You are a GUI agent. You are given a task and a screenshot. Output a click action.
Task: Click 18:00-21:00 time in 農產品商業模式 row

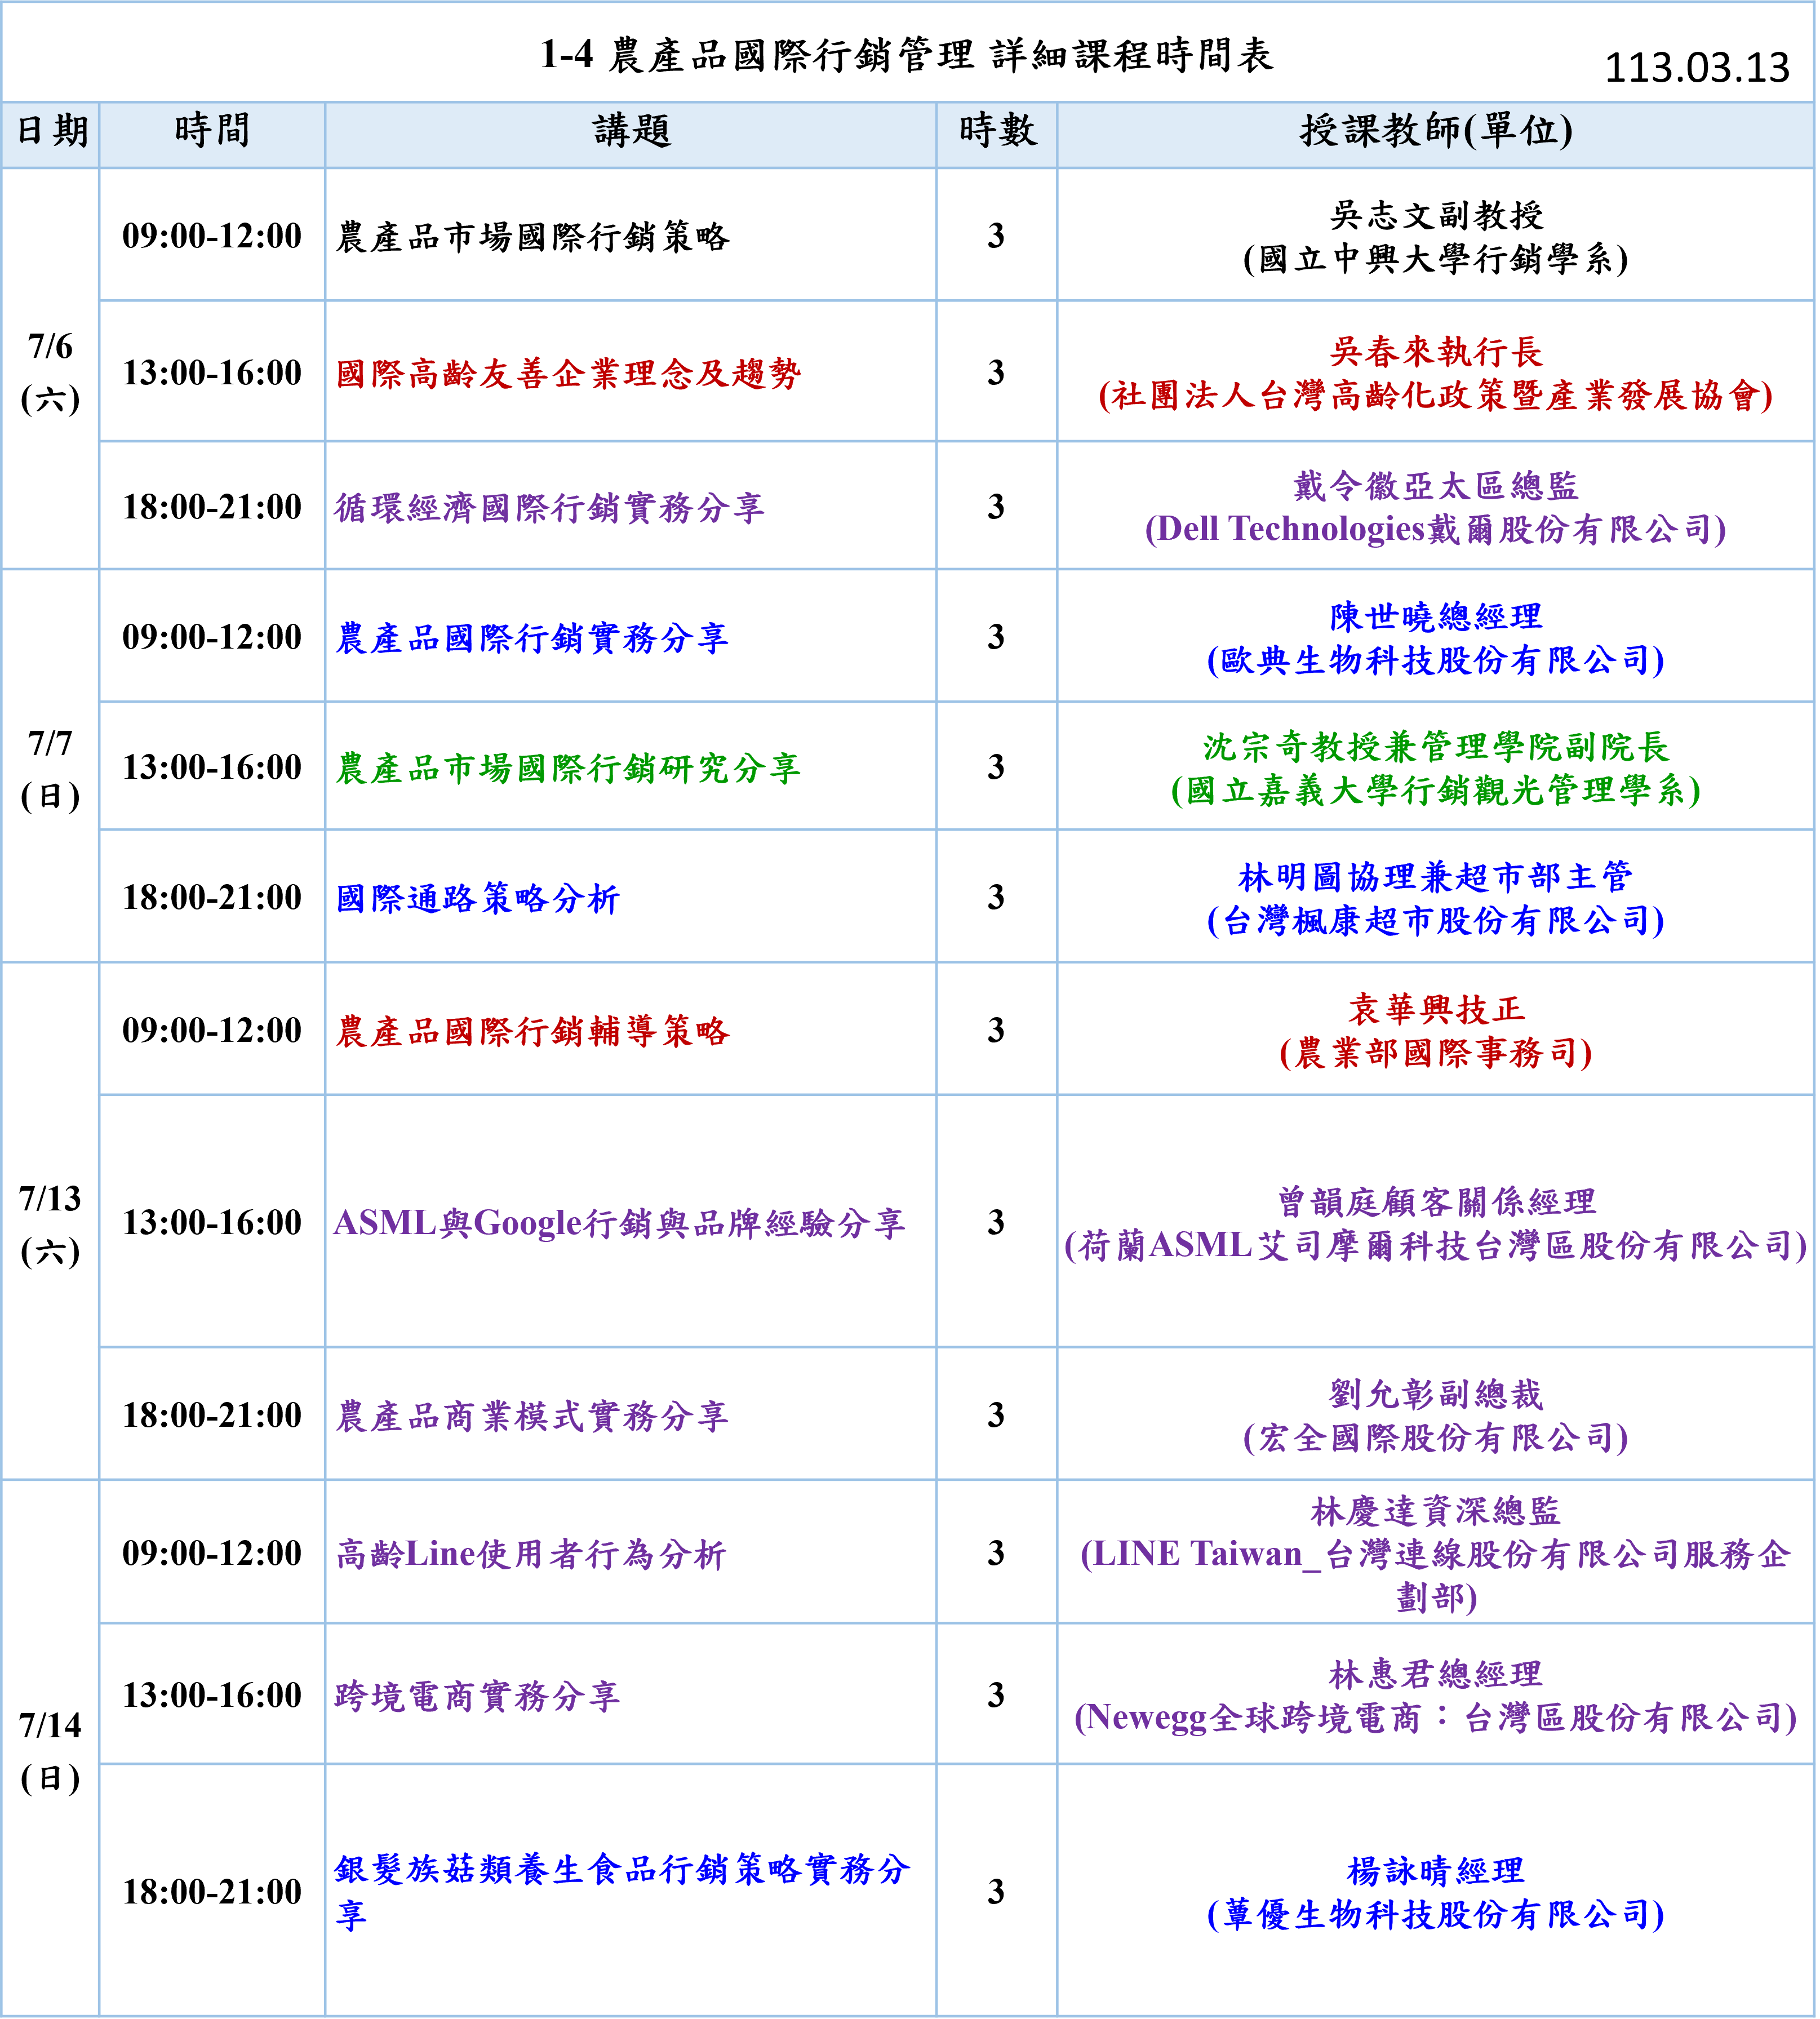point(212,1416)
